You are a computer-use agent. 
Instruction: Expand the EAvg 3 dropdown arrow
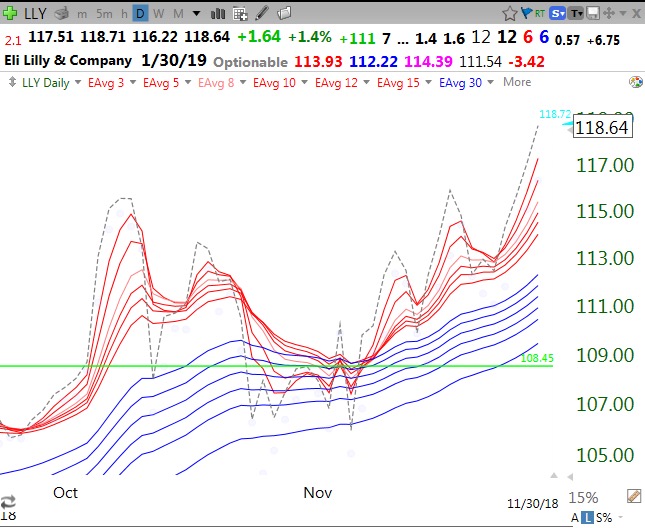pyautogui.click(x=132, y=82)
